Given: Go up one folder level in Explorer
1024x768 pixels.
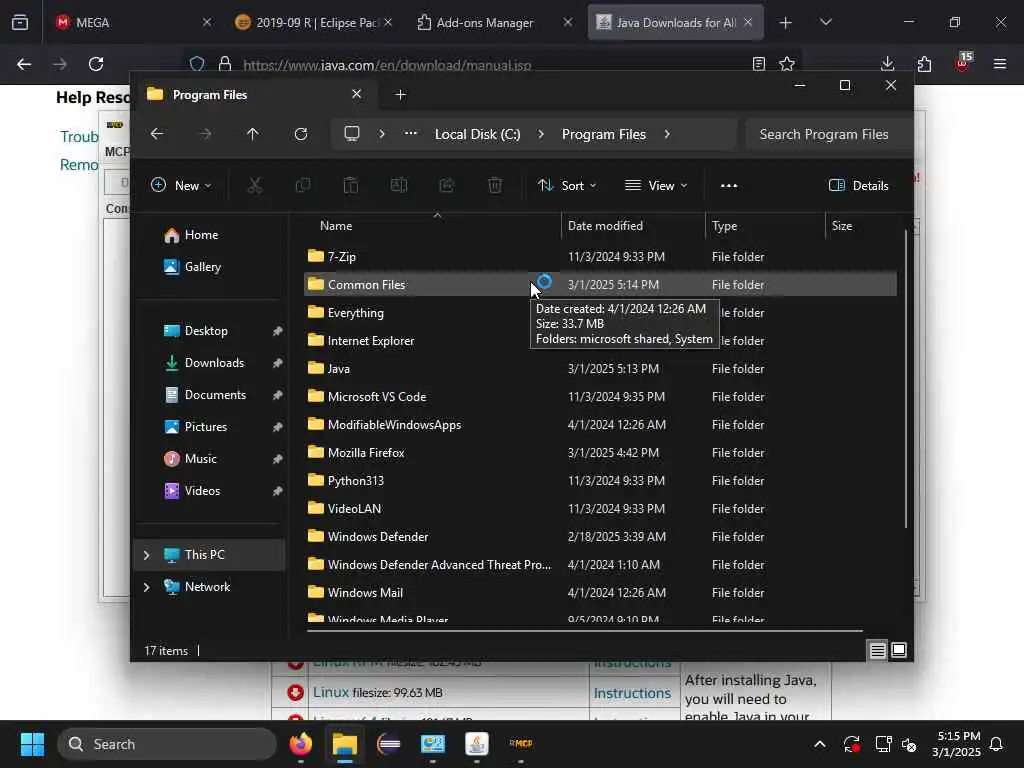Looking at the screenshot, I should [253, 134].
